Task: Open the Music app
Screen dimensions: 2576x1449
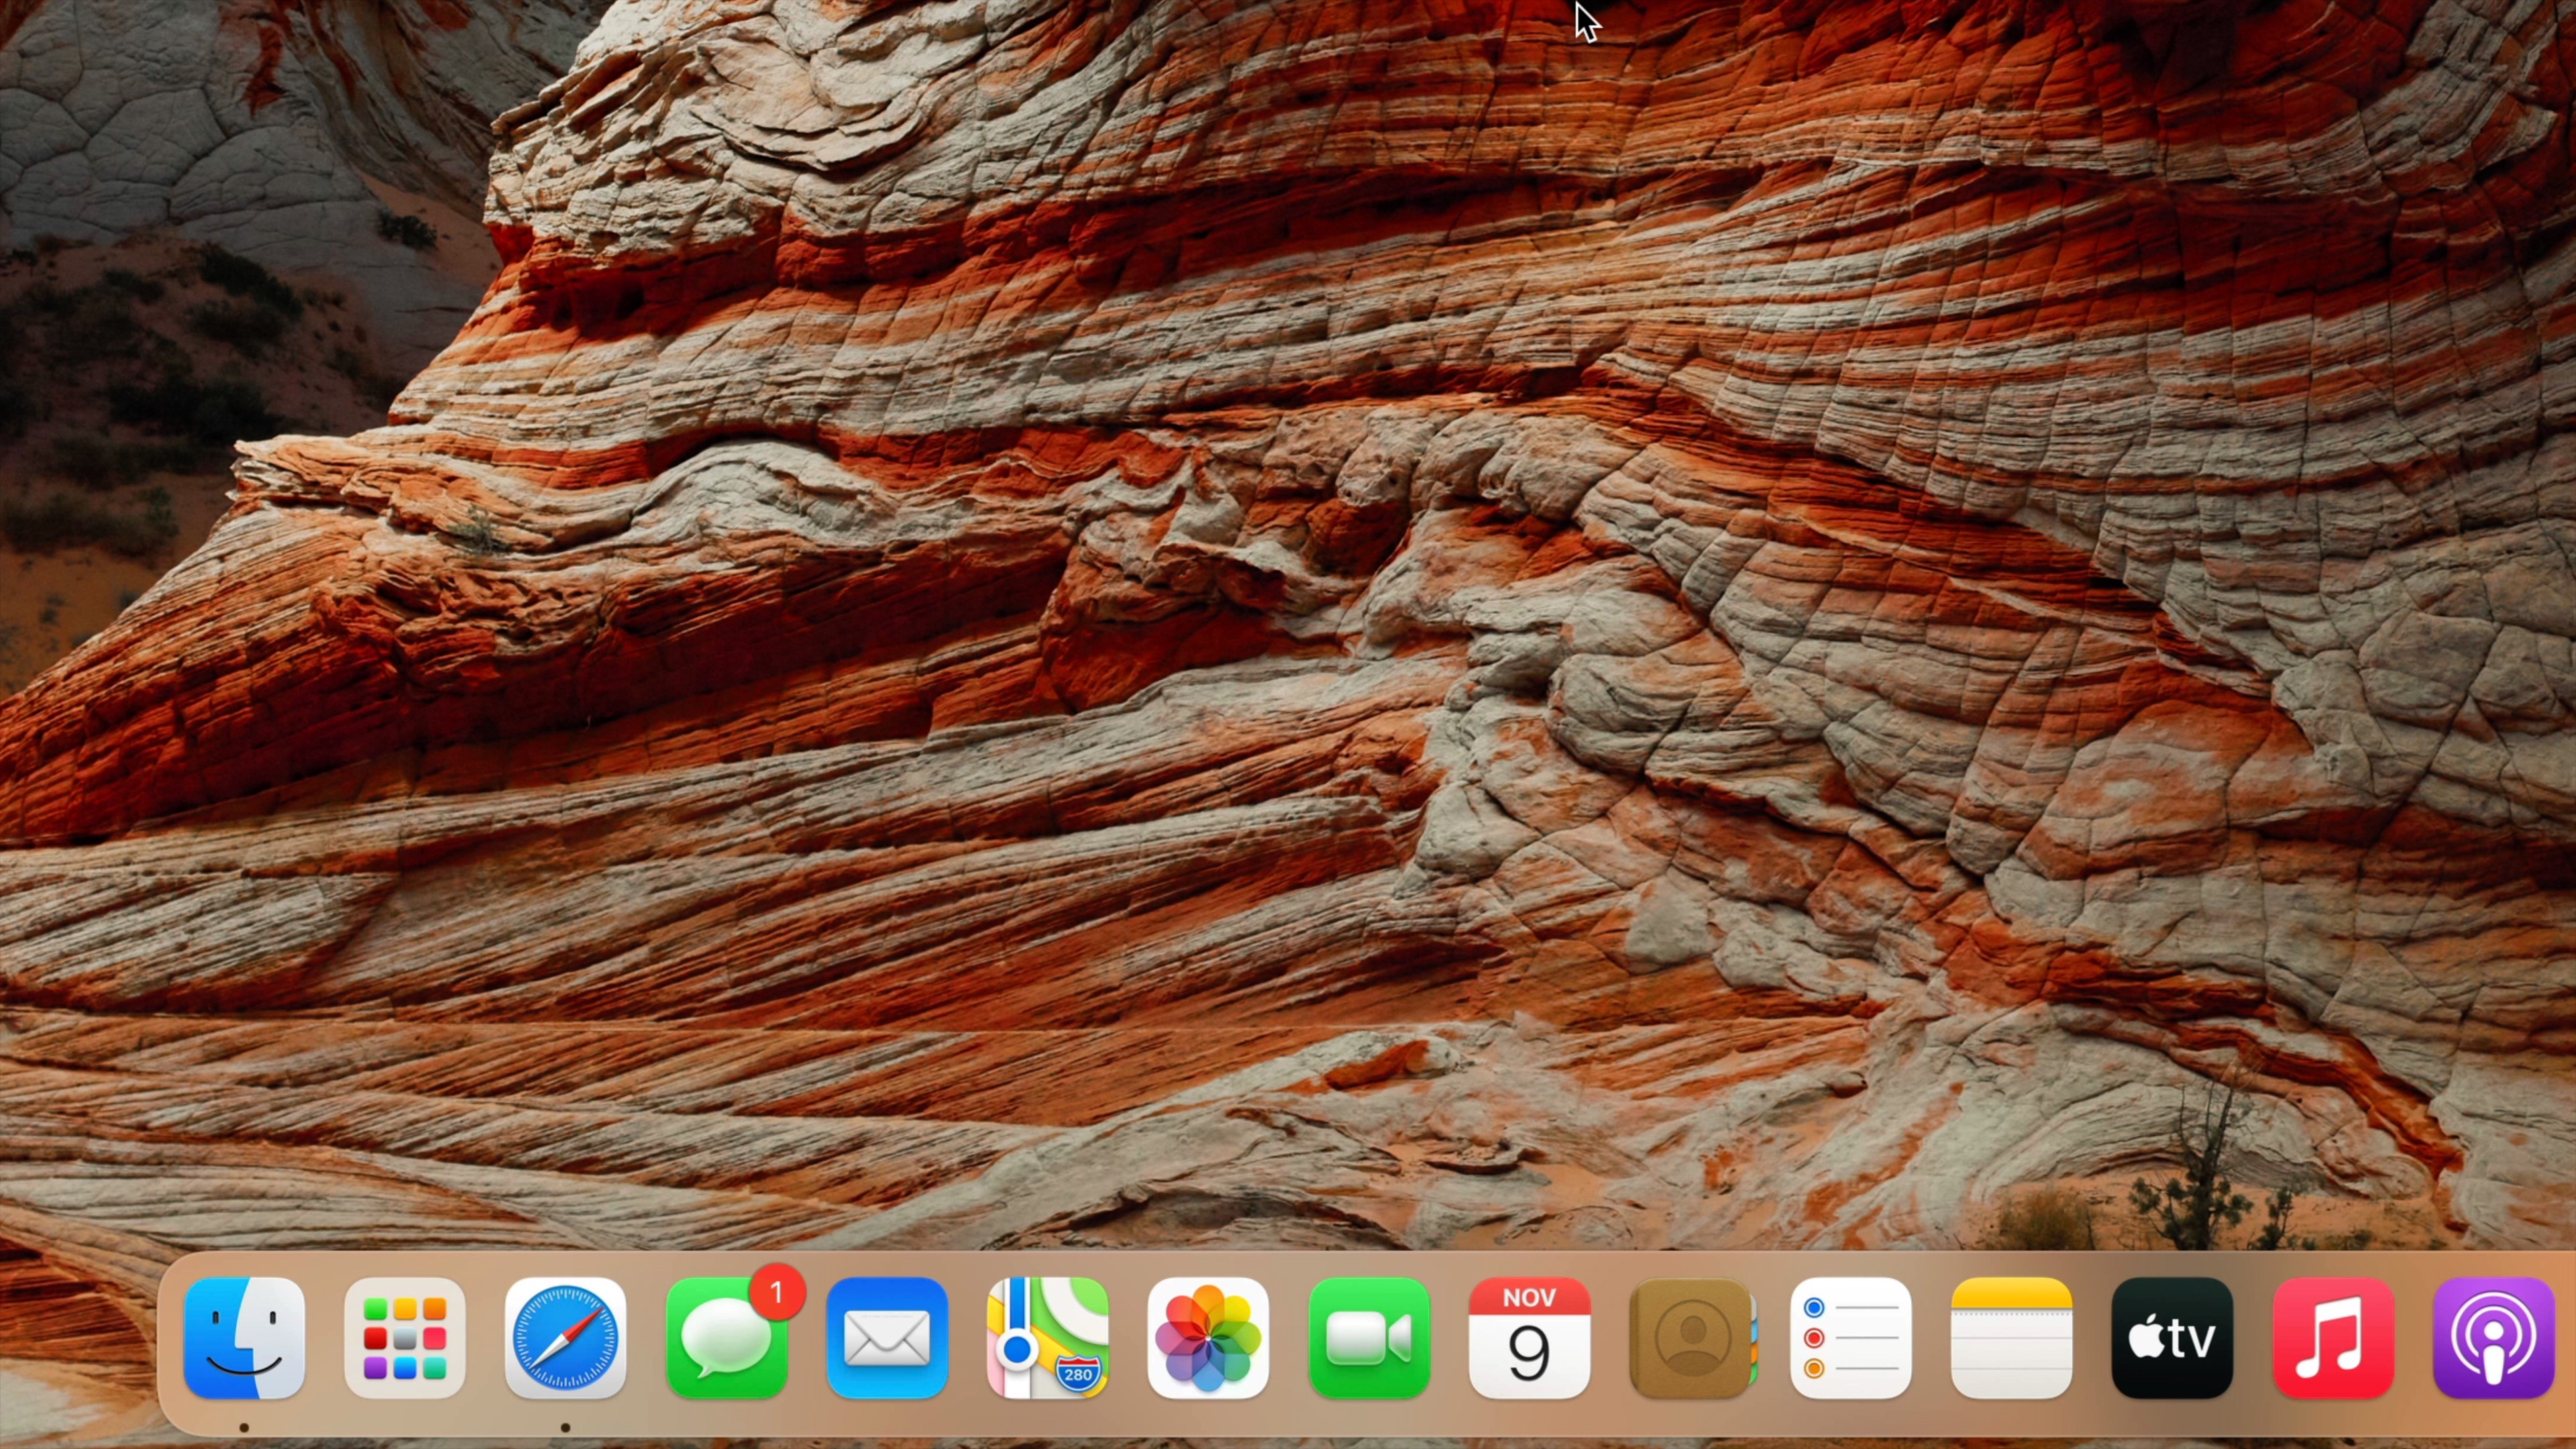Action: (x=2333, y=1337)
